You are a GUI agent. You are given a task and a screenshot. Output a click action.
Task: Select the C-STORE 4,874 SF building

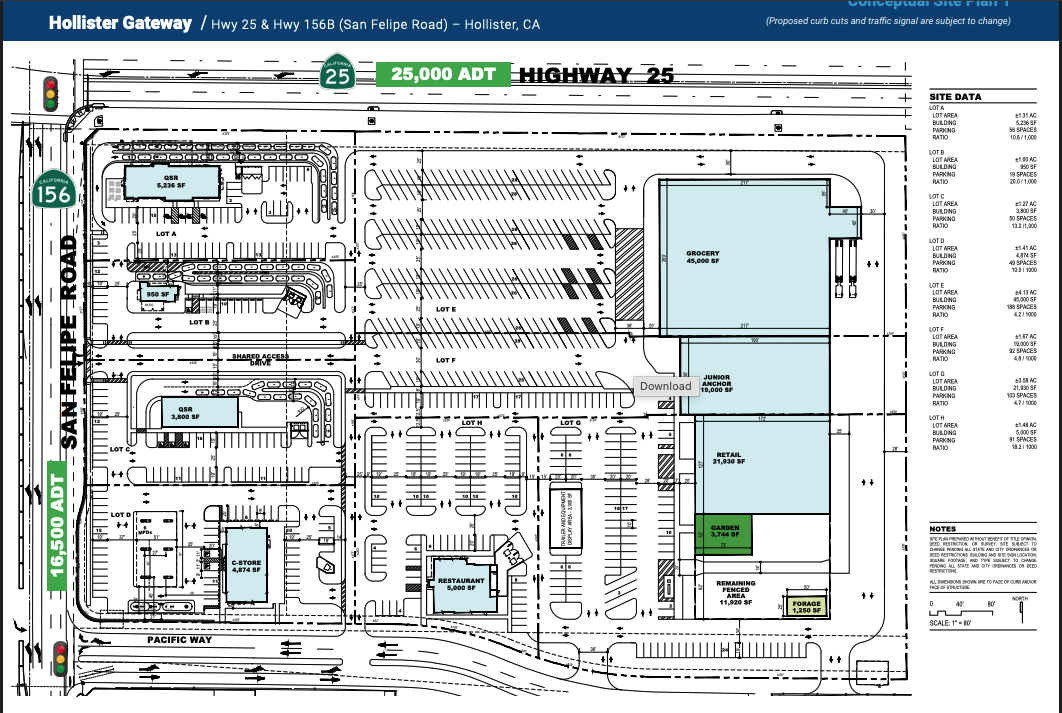[246, 565]
